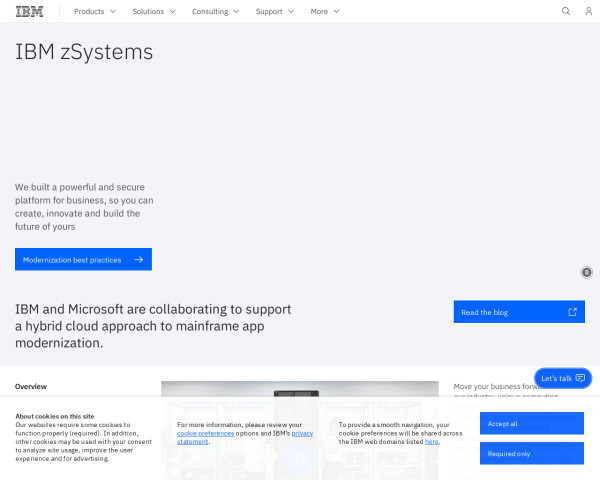Open the cookie preferences link
Viewport: 600px width, 480px height.
205,433
